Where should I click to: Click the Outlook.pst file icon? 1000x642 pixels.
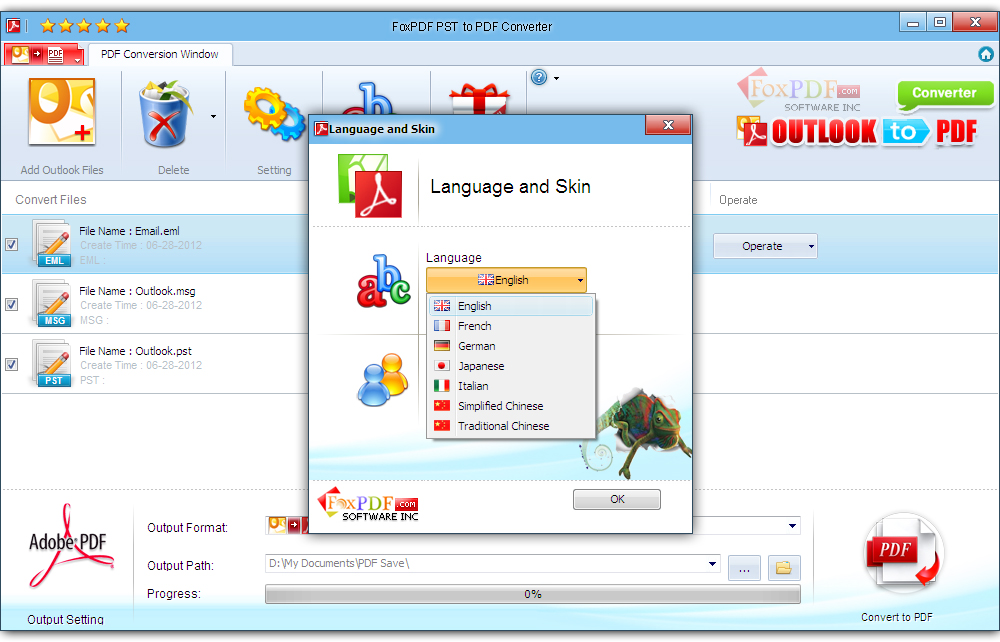click(x=52, y=363)
